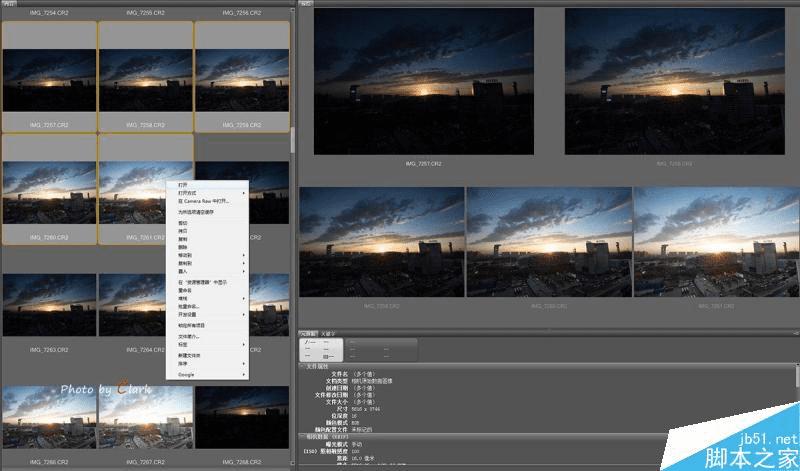Expand the 堆栈 submenu
Screen dimensions: 800x471
[x=183, y=298]
